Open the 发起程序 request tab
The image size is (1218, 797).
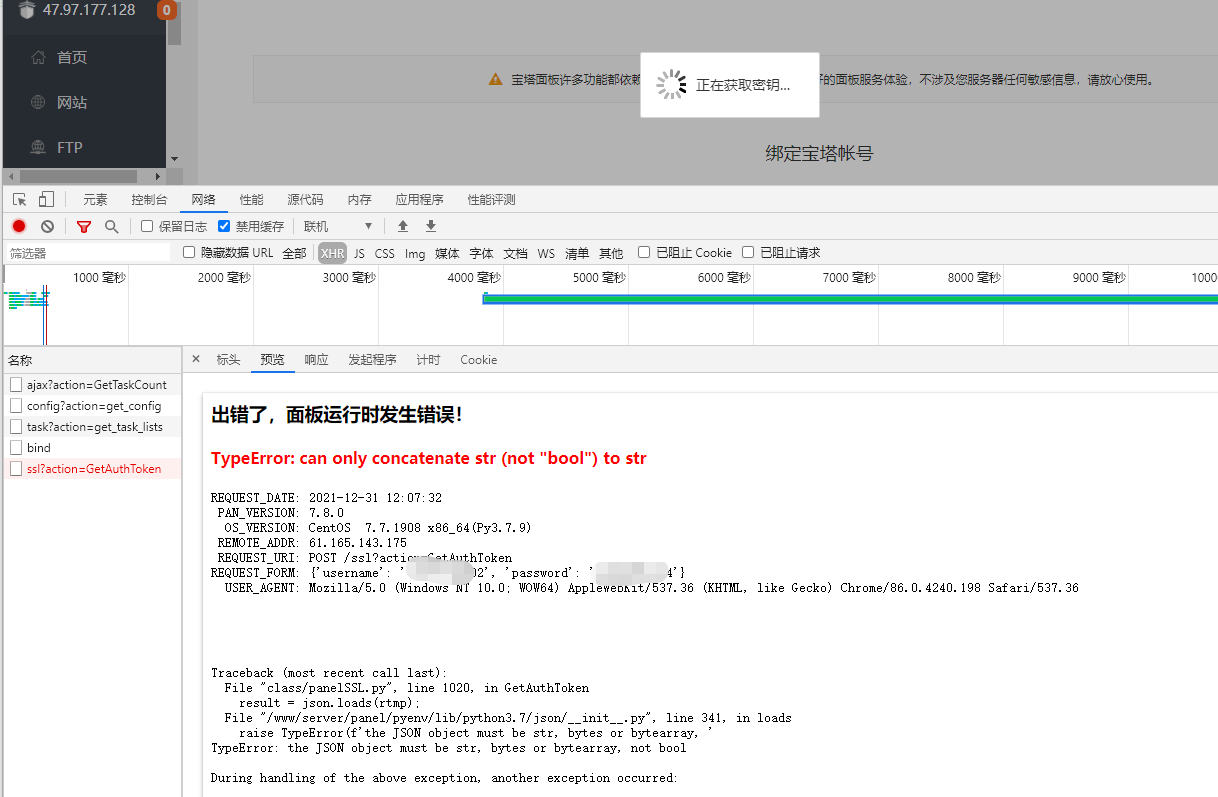click(x=372, y=360)
